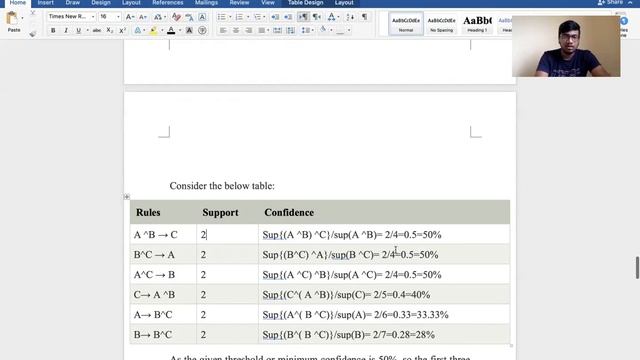This screenshot has width=640, height=360.
Task: Click the character border icon
Action: point(202,17)
